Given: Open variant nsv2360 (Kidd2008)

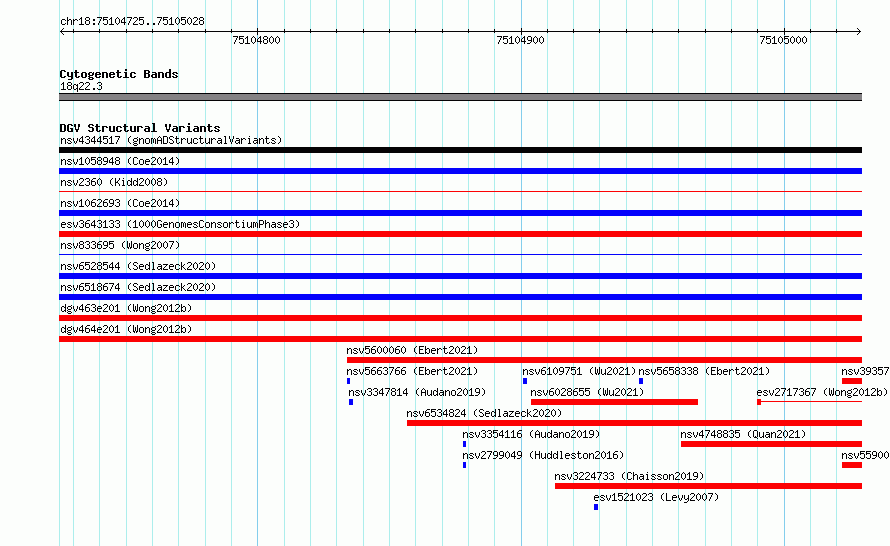Looking at the screenshot, I should [114, 182].
